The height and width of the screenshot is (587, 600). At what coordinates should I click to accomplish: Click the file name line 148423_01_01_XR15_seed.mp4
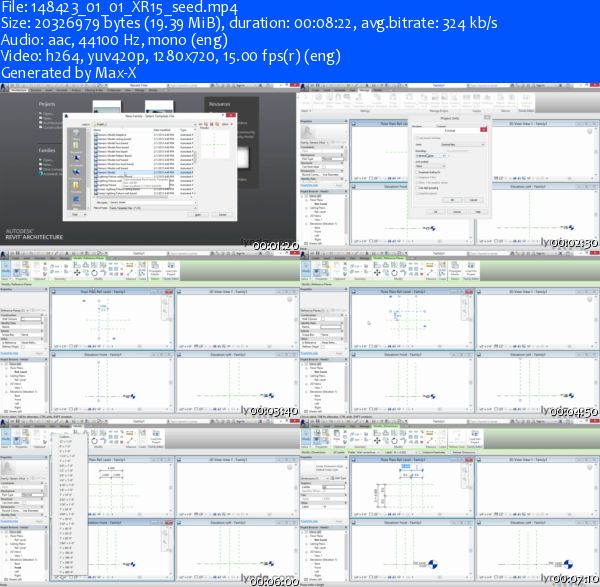pyautogui.click(x=119, y=7)
